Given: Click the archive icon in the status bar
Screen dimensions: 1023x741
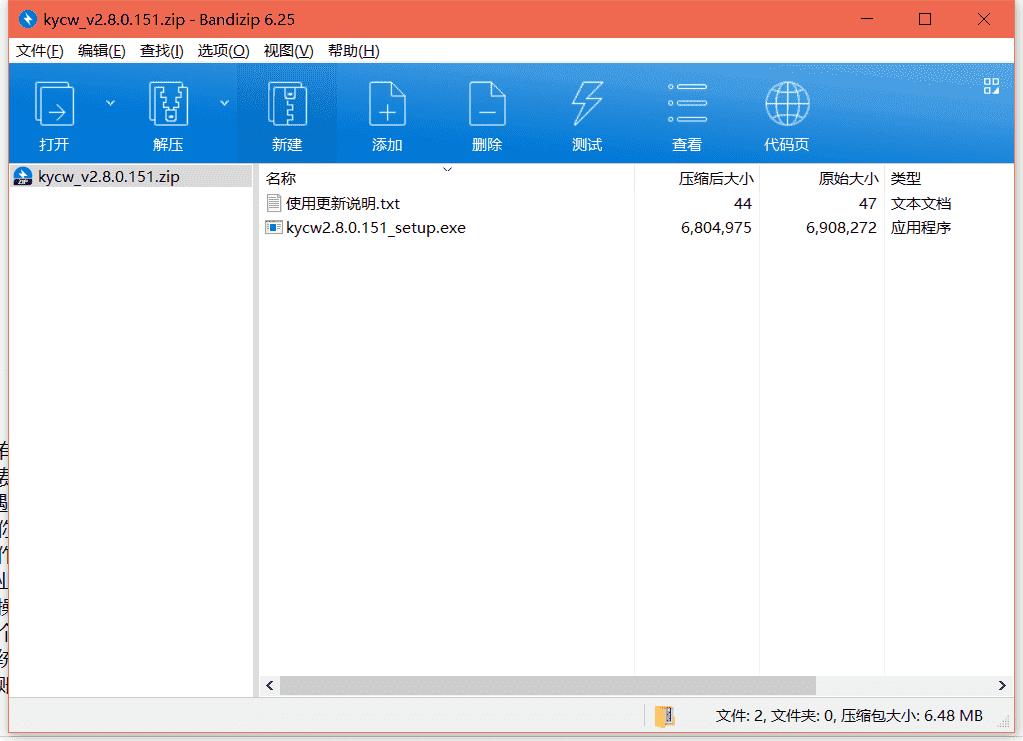Looking at the screenshot, I should [664, 716].
